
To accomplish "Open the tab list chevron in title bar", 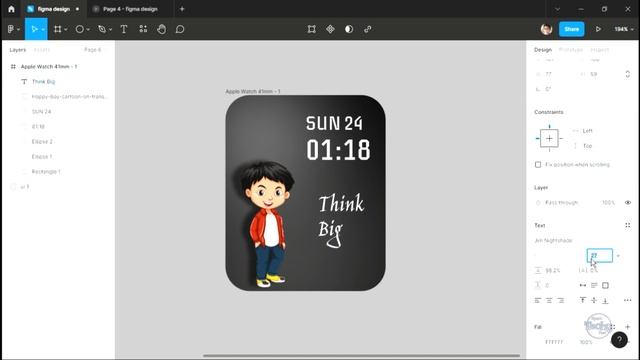I will tap(557, 9).
